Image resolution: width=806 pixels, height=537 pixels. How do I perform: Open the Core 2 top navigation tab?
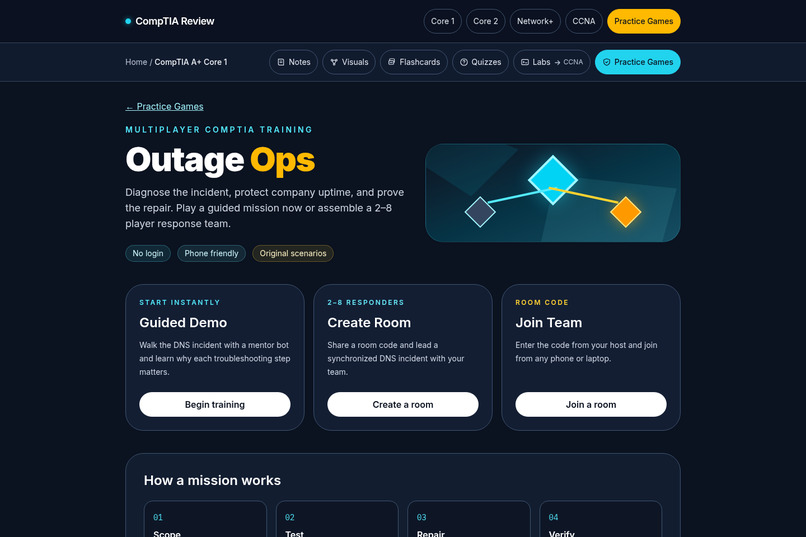coord(485,21)
